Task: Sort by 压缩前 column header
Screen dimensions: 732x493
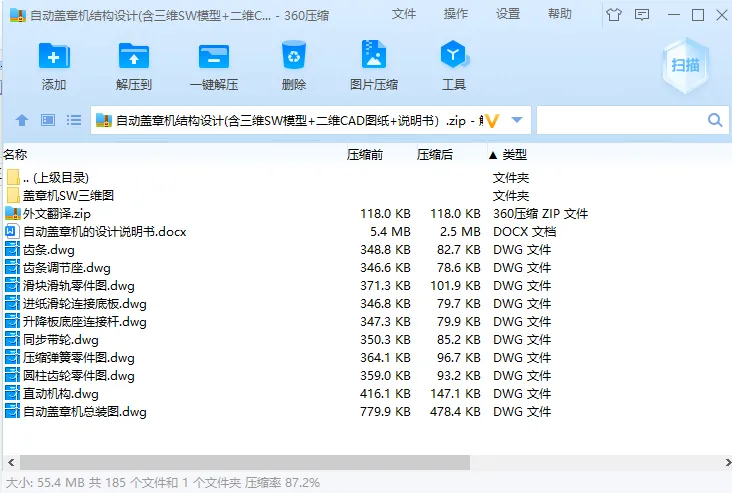Action: 365,155
